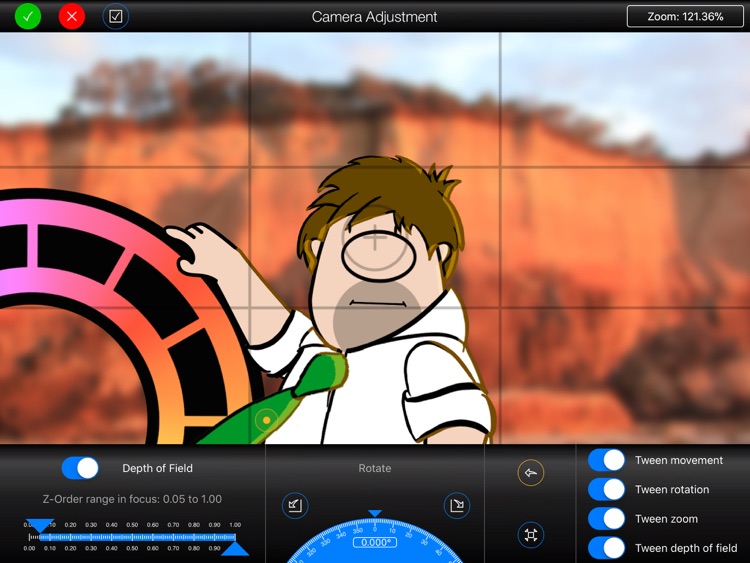Image resolution: width=750 pixels, height=563 pixels.
Task: Click rotate counter-clockwise icon
Action: 295,505
